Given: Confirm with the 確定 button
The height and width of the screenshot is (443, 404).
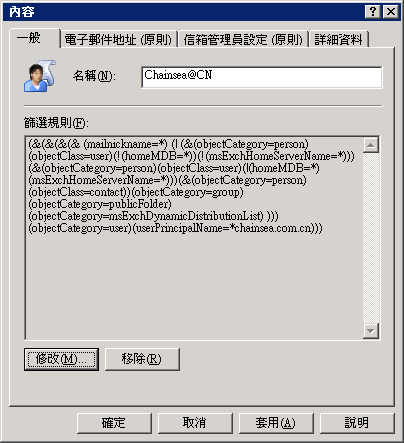Looking at the screenshot, I should point(114,423).
